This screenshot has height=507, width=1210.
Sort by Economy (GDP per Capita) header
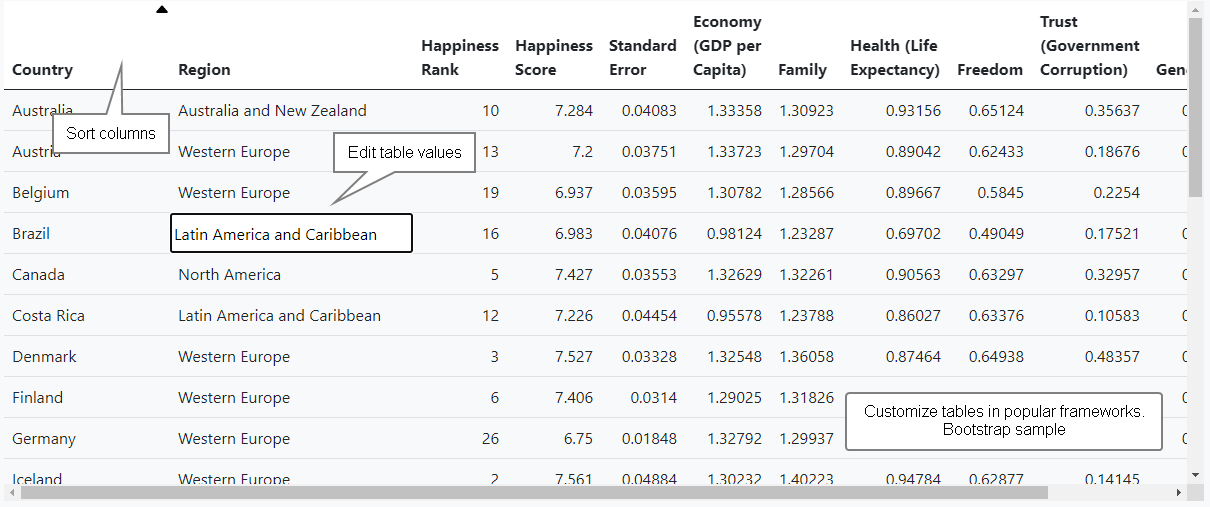tap(727, 46)
